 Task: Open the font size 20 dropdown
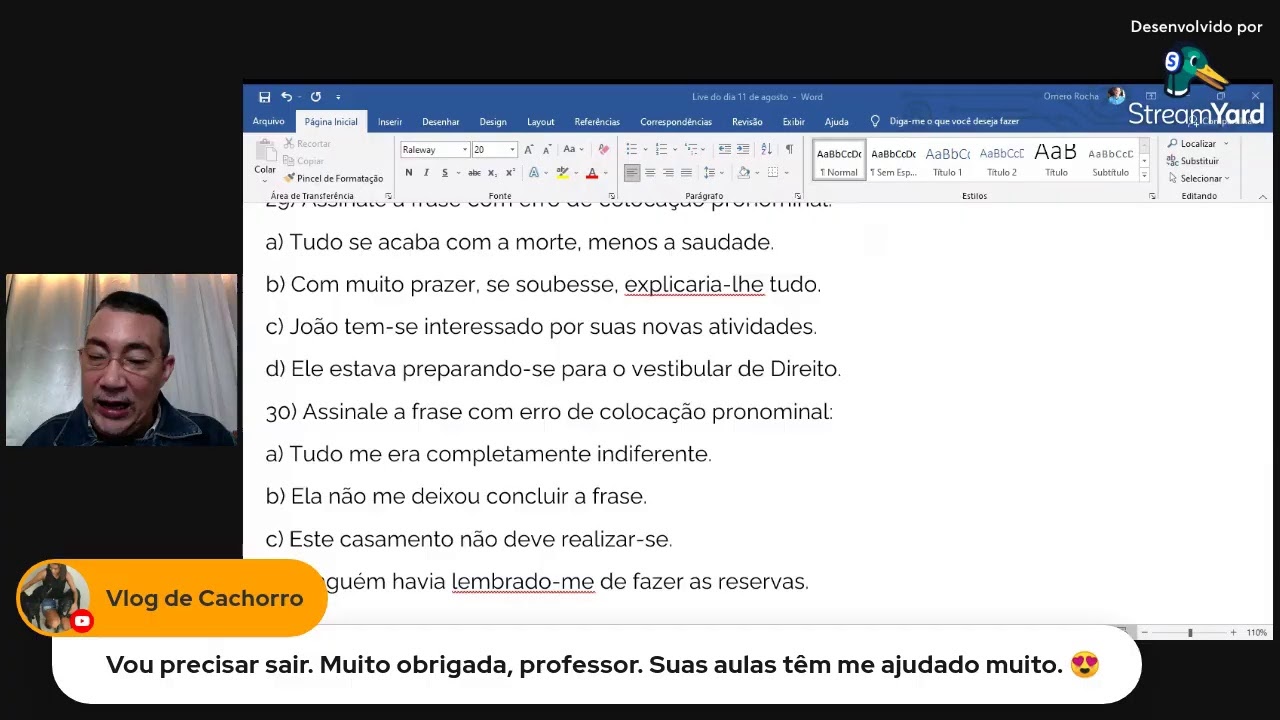(512, 150)
